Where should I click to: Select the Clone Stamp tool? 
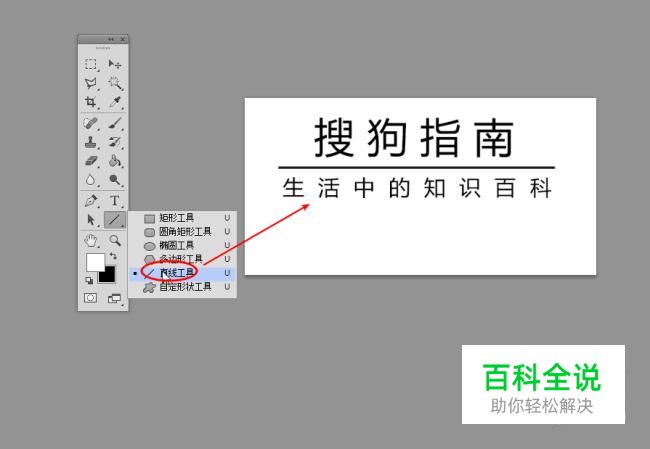click(x=91, y=142)
